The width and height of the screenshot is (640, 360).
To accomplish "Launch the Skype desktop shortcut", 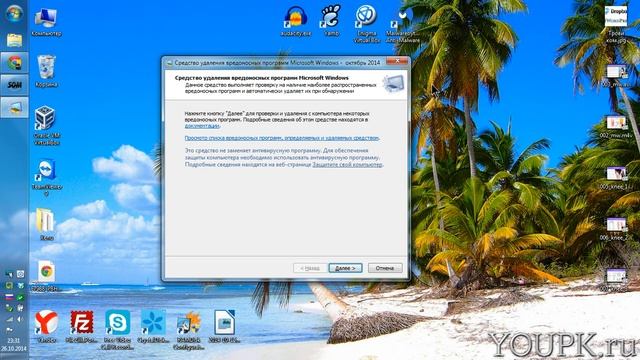I will coord(118,329).
